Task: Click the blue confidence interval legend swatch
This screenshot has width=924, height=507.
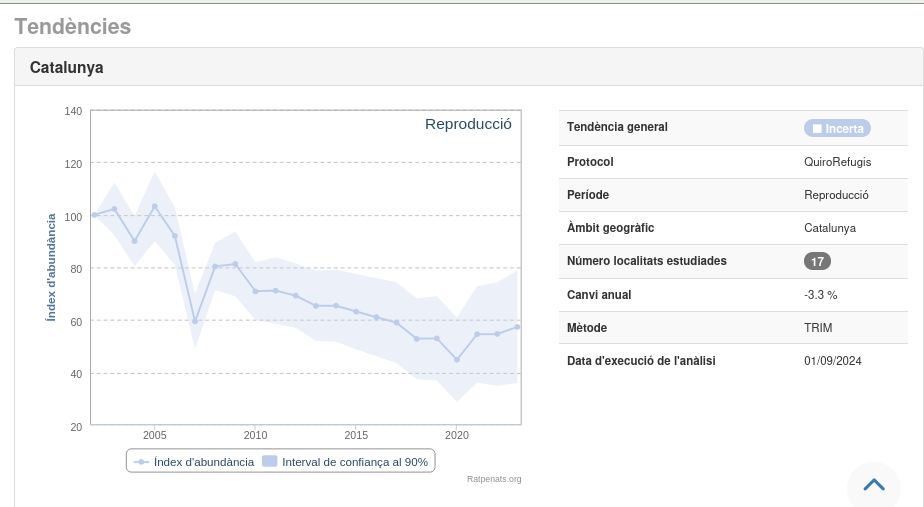Action: click(269, 462)
